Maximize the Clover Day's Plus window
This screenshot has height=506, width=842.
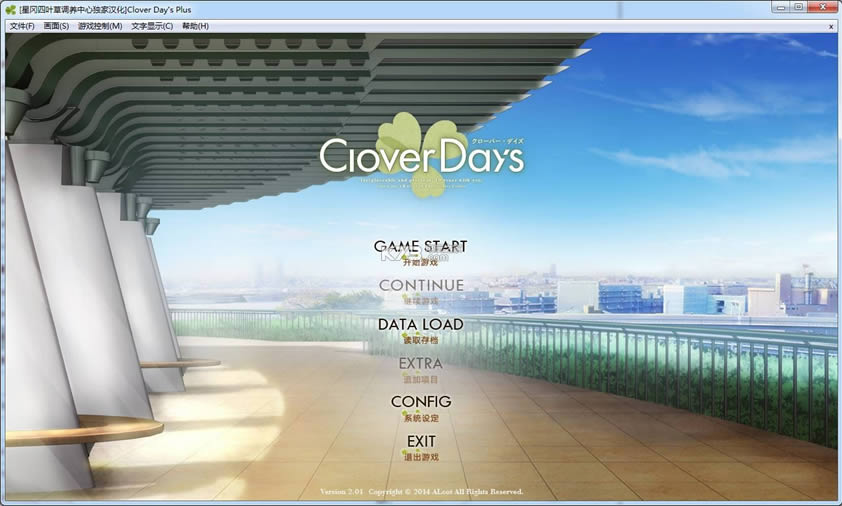799,7
